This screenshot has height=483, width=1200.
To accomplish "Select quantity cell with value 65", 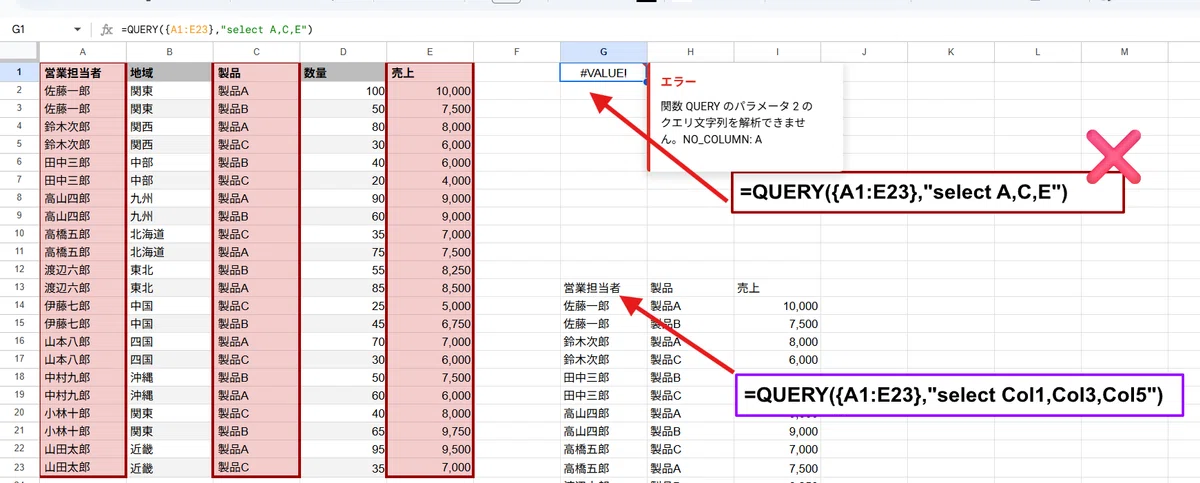I will pyautogui.click(x=343, y=431).
